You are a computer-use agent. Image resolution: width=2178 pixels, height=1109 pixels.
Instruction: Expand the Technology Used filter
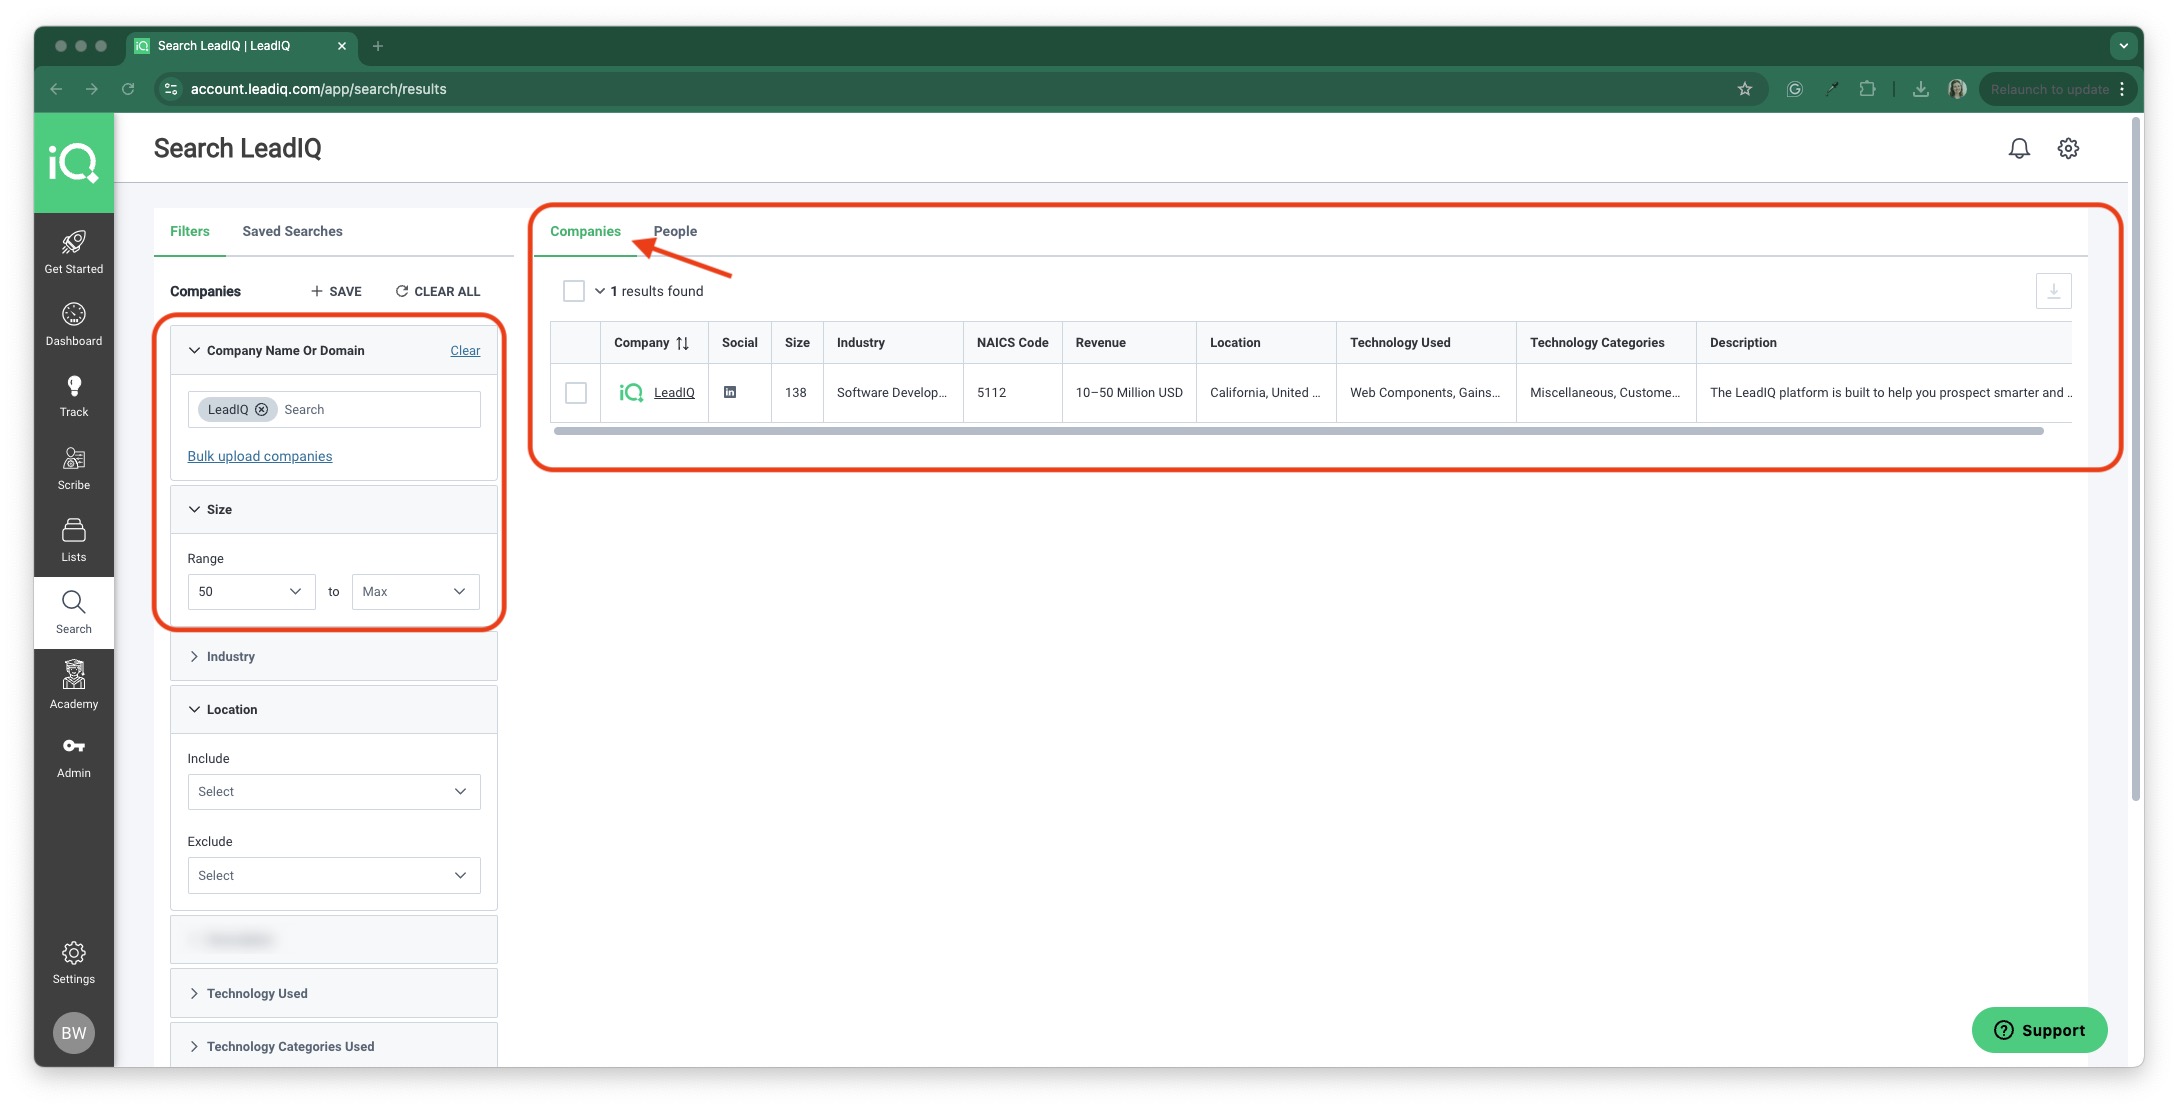pyautogui.click(x=334, y=993)
